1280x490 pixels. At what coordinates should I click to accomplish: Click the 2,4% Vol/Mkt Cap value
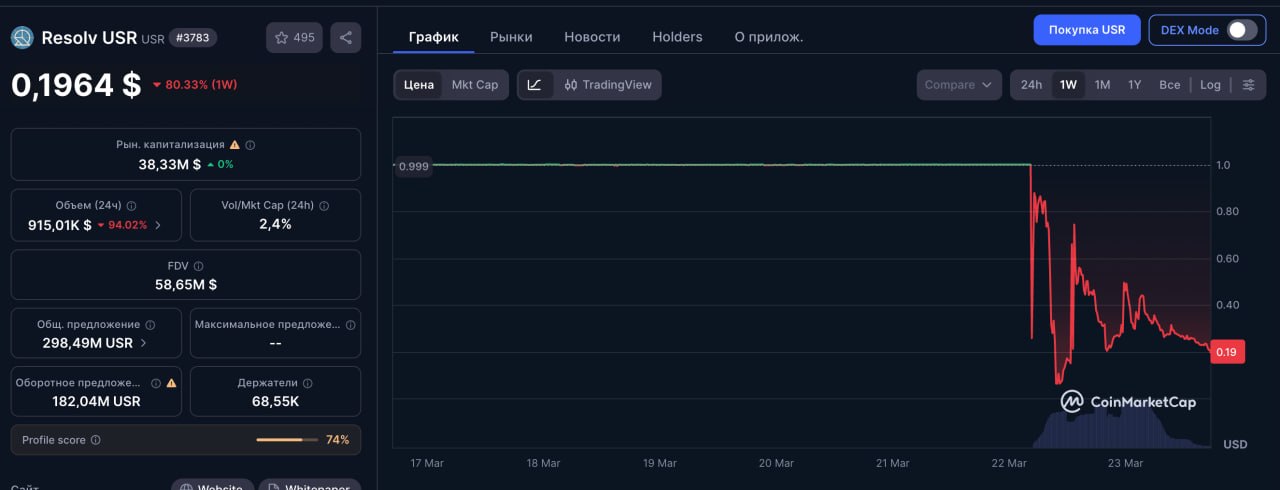(275, 224)
